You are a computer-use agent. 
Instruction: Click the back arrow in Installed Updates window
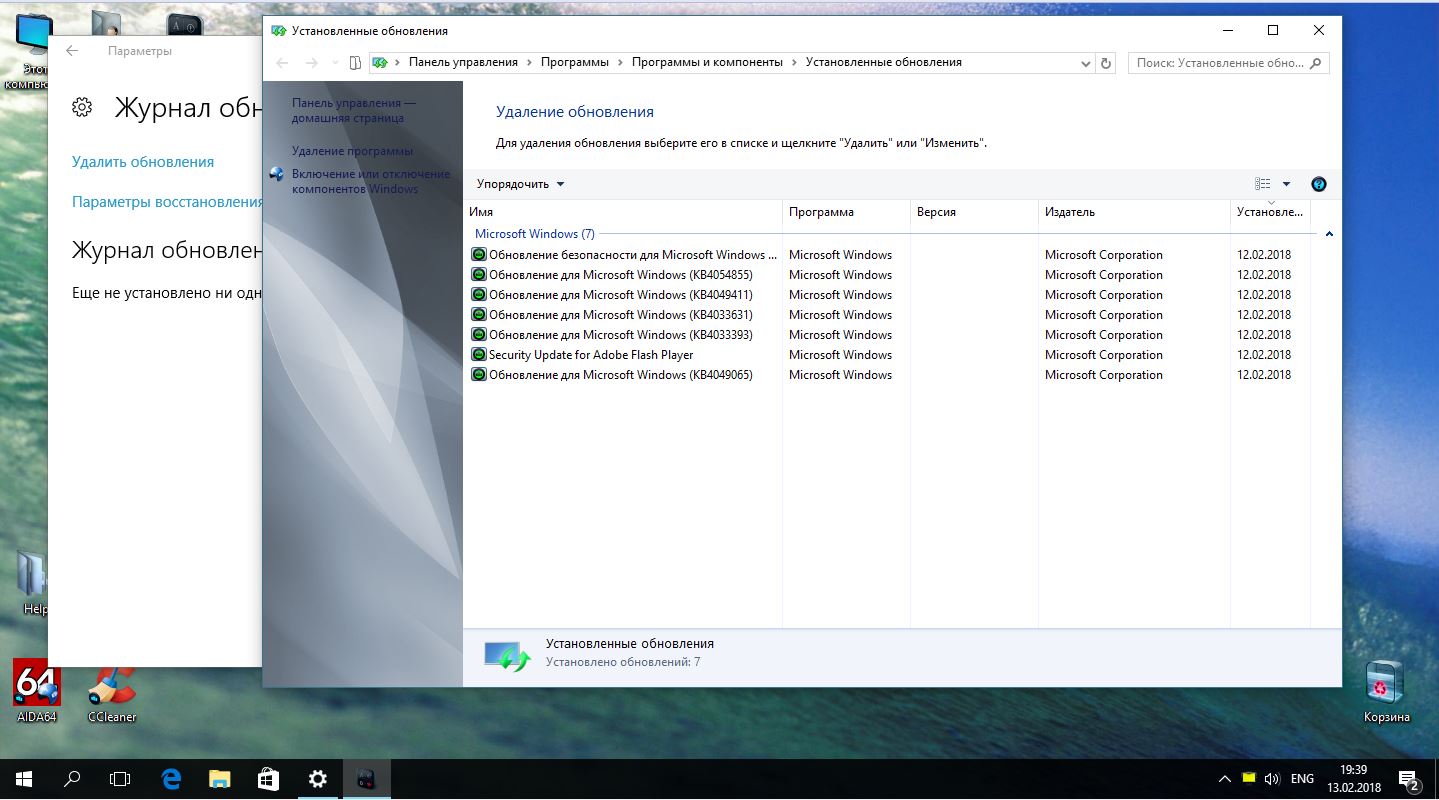(x=282, y=63)
